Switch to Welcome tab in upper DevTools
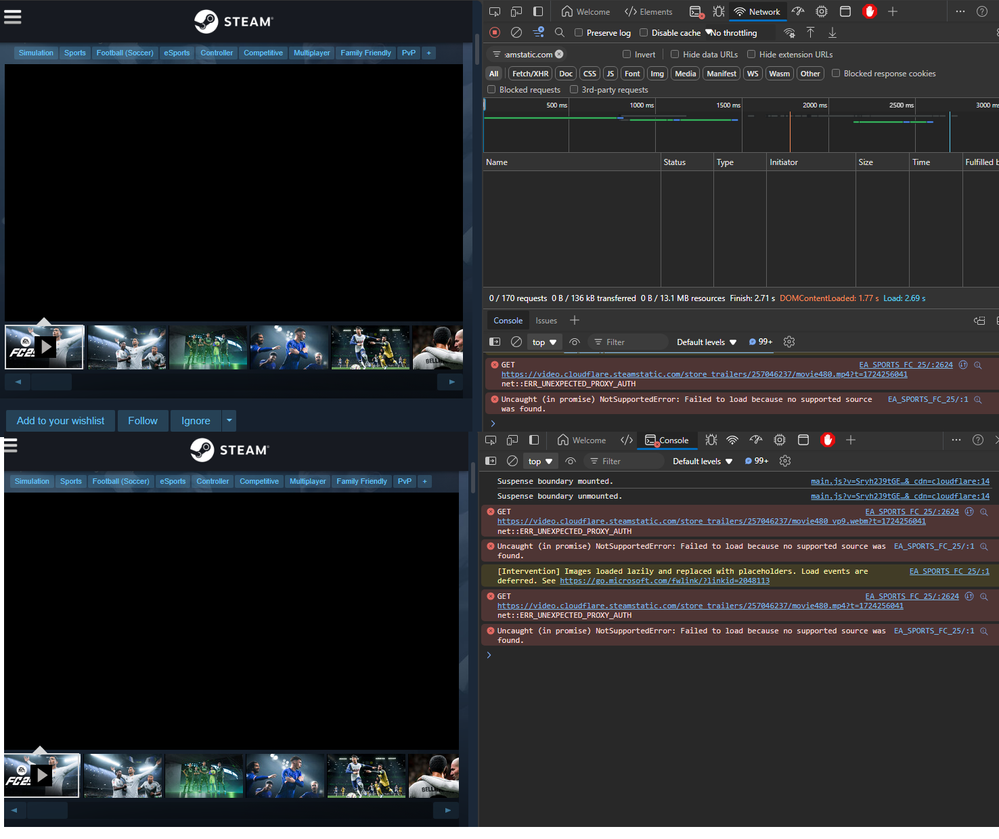 [586, 11]
